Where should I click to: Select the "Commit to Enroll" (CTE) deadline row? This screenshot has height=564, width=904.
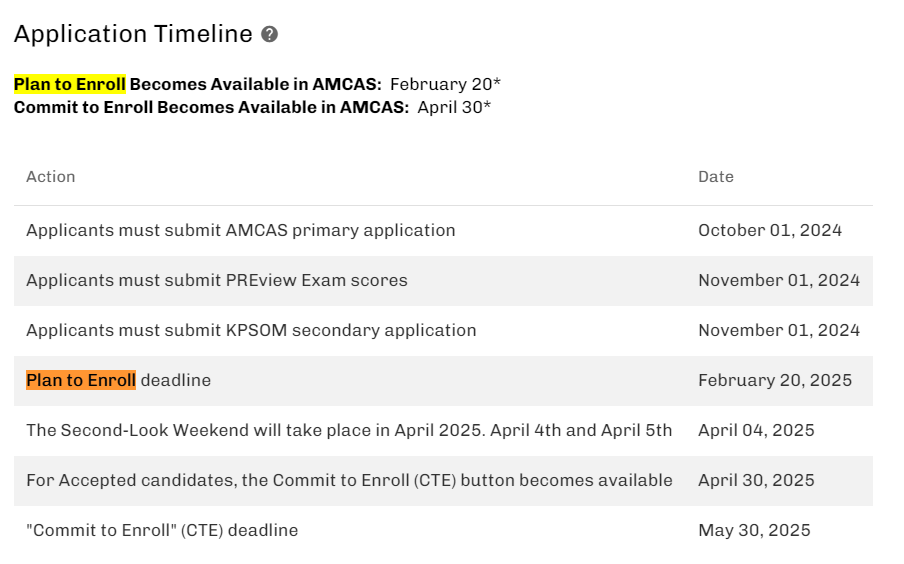point(443,531)
